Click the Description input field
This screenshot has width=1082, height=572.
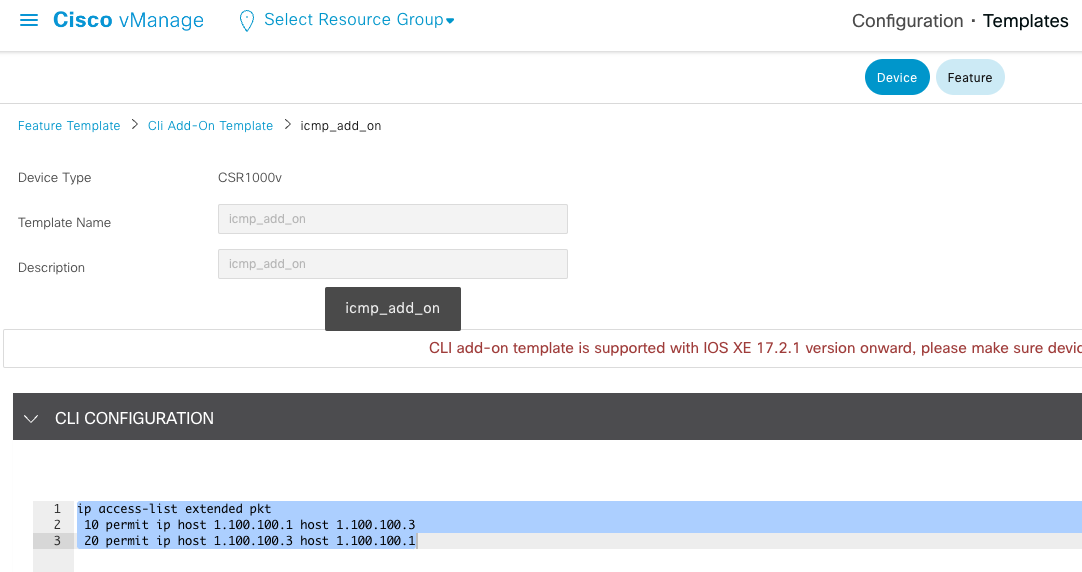(392, 264)
